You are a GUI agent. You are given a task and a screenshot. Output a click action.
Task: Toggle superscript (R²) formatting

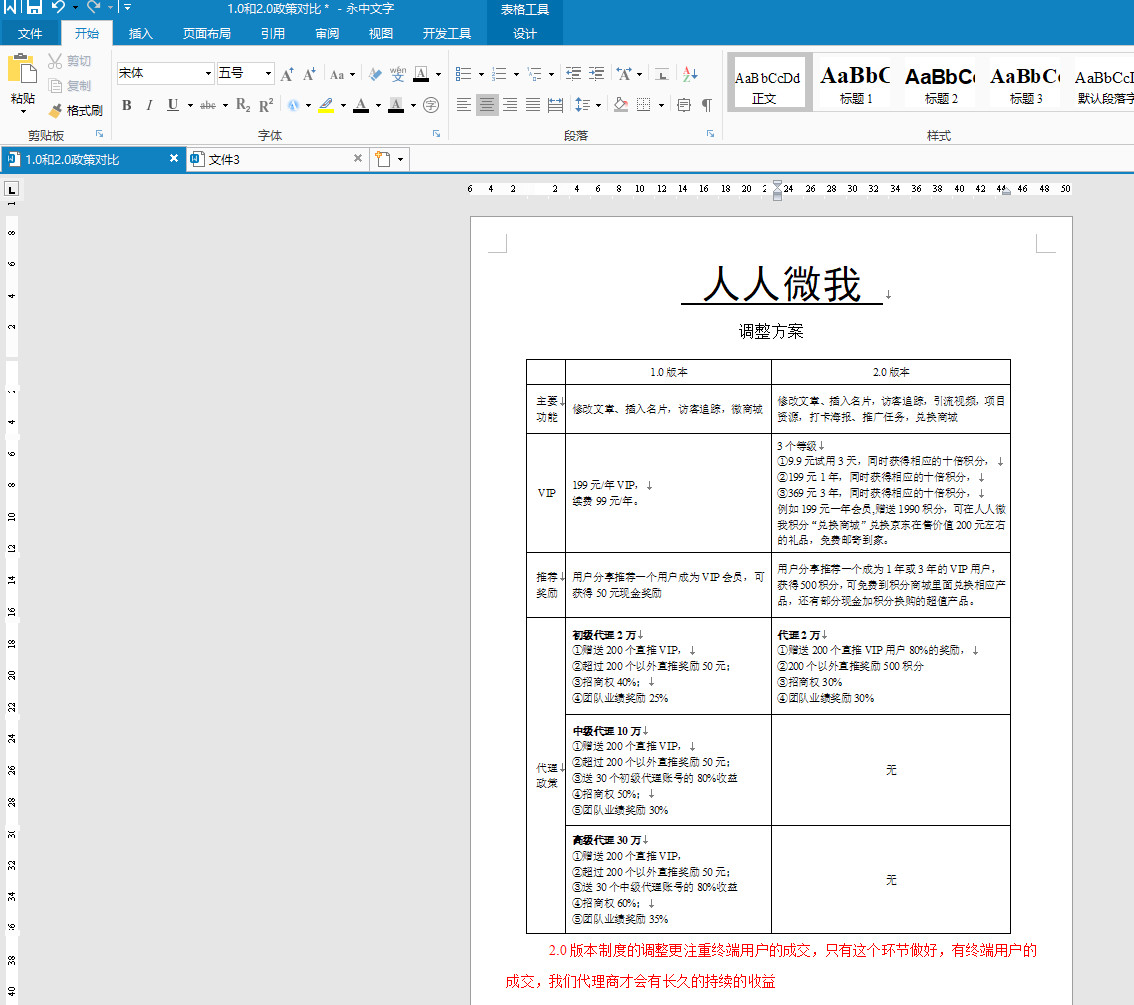[x=266, y=106]
